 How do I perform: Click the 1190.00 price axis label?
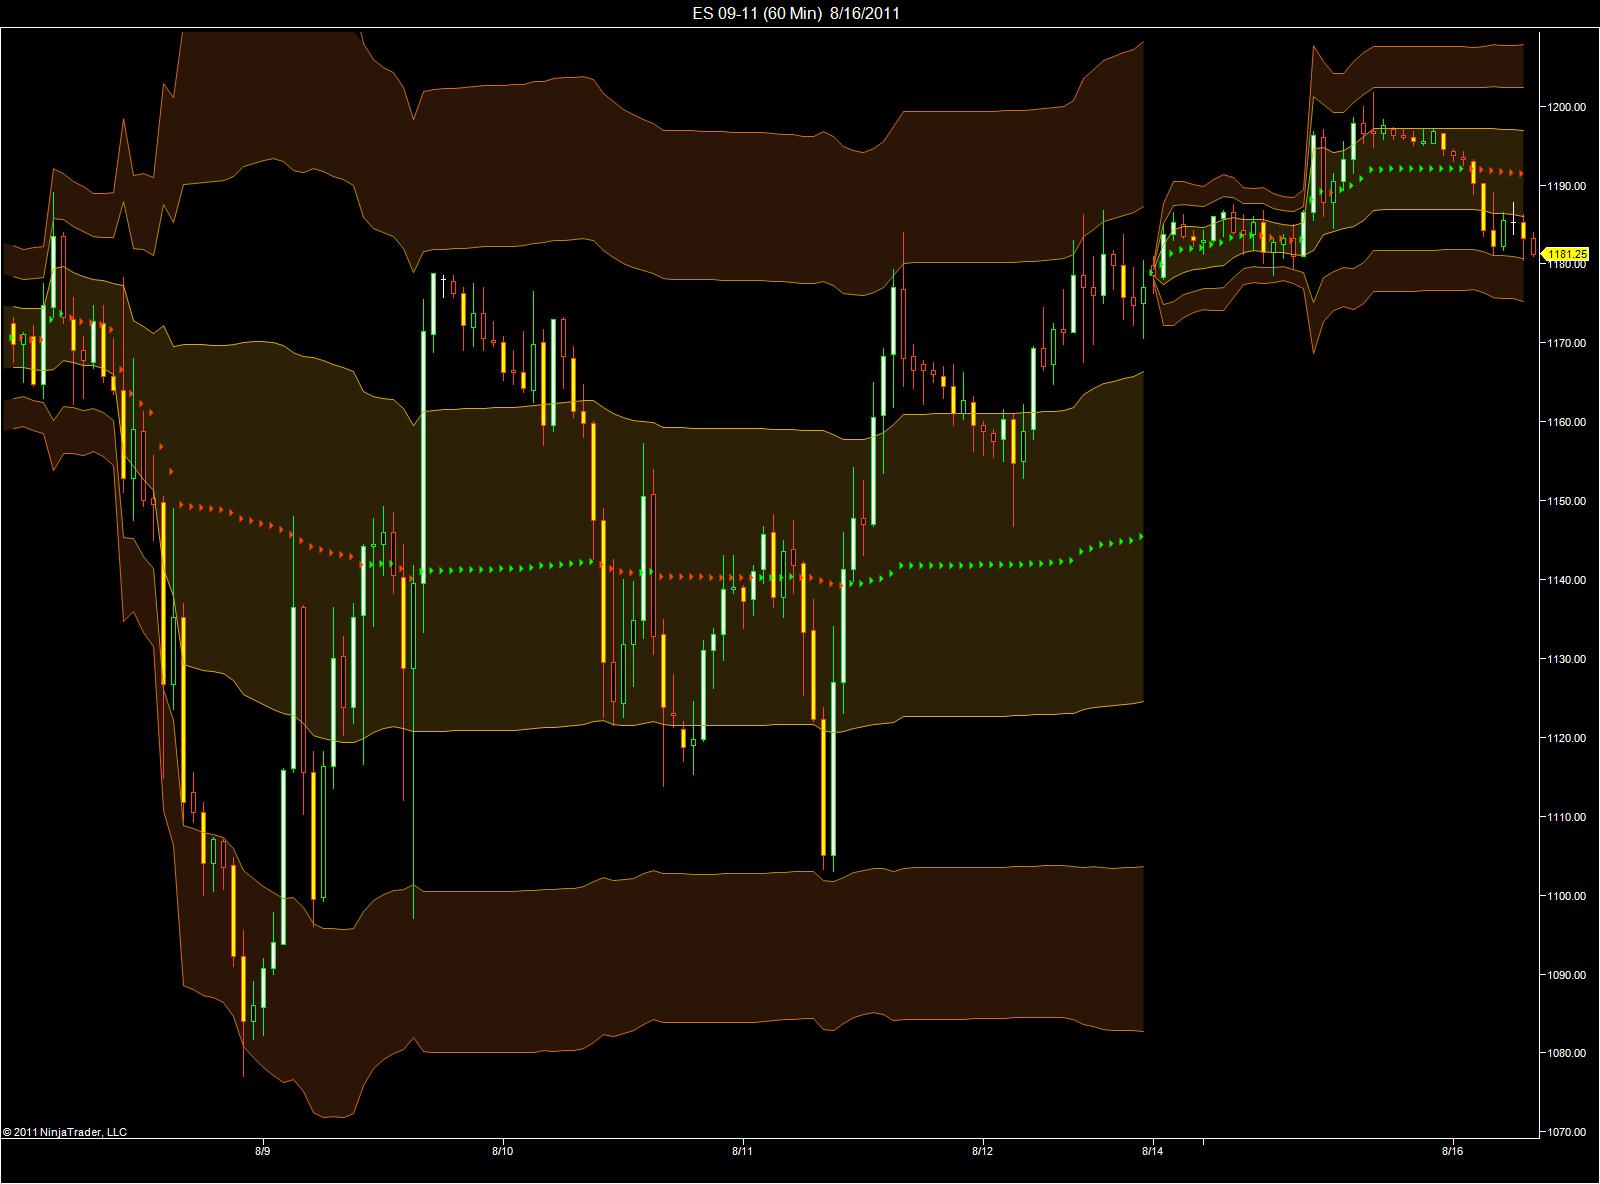[1569, 186]
